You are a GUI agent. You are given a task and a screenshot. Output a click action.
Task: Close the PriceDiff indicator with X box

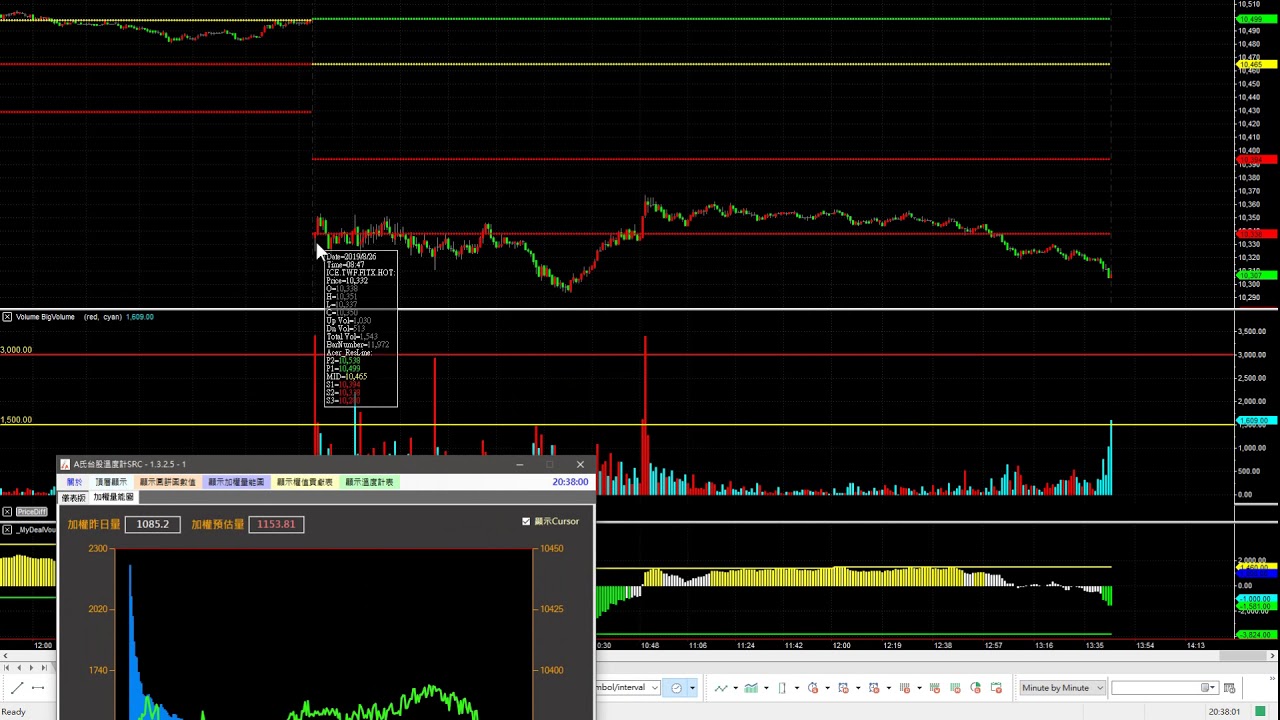tap(7, 512)
